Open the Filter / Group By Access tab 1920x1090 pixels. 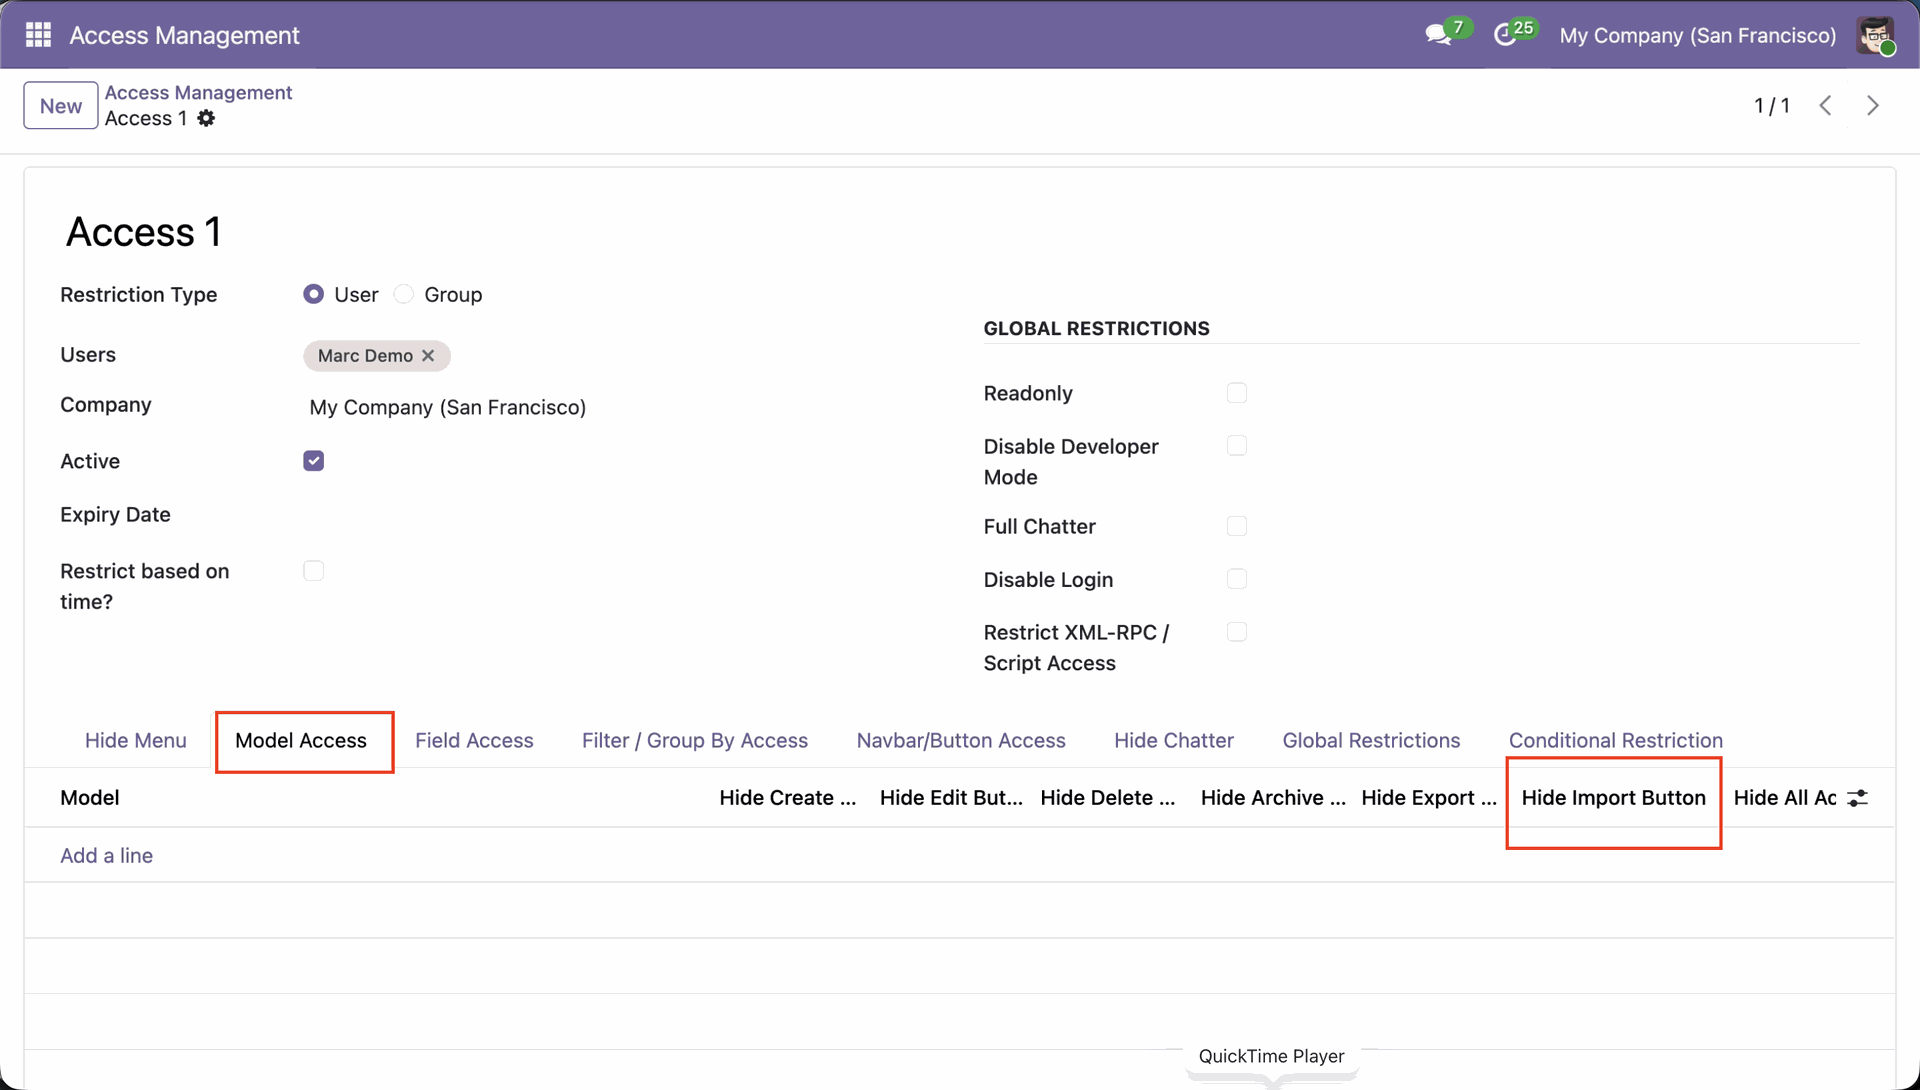[695, 740]
